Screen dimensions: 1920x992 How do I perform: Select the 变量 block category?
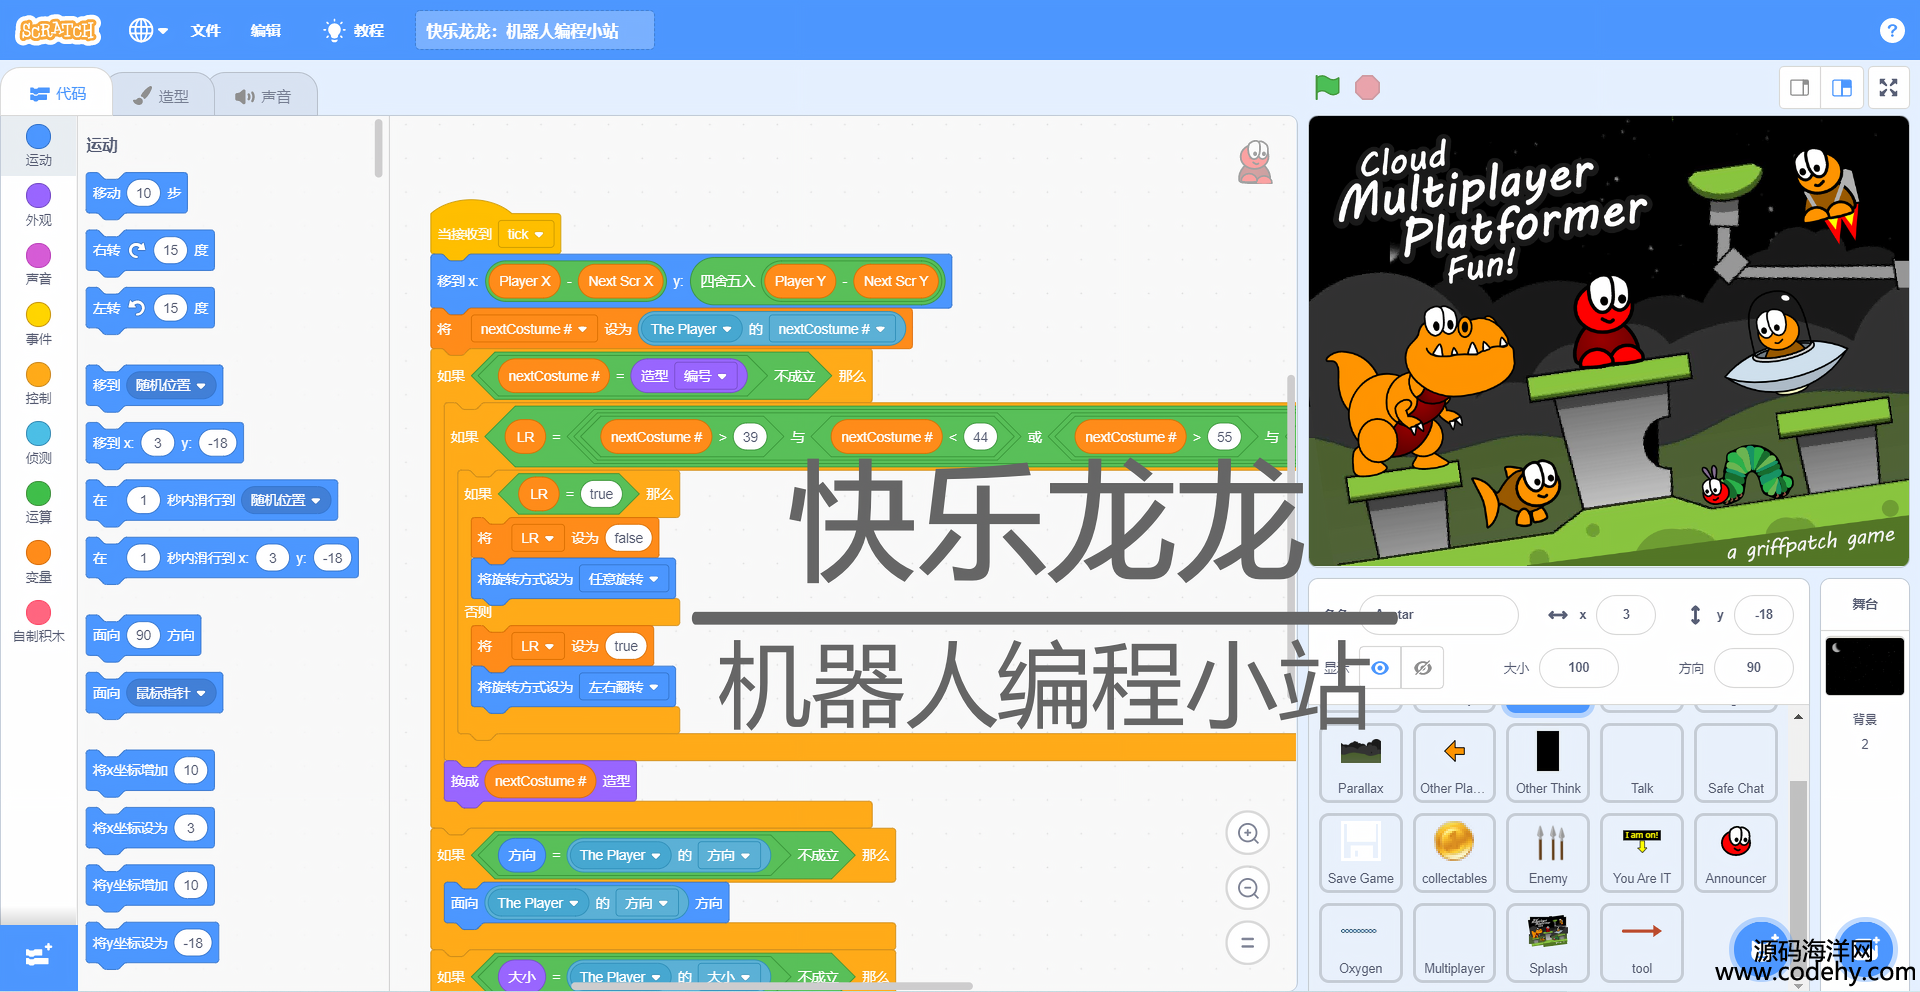click(39, 562)
